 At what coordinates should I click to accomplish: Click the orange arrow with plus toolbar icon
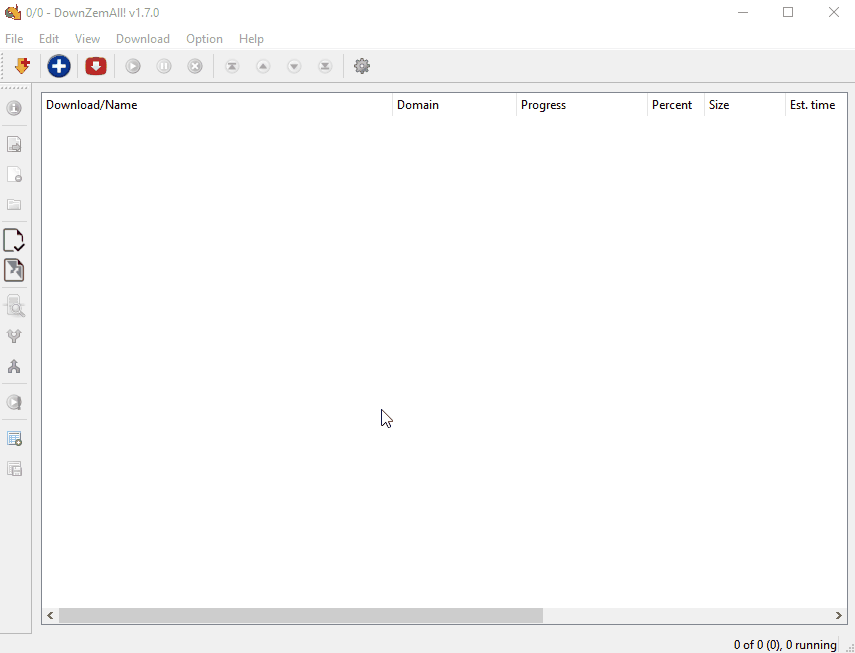22,66
